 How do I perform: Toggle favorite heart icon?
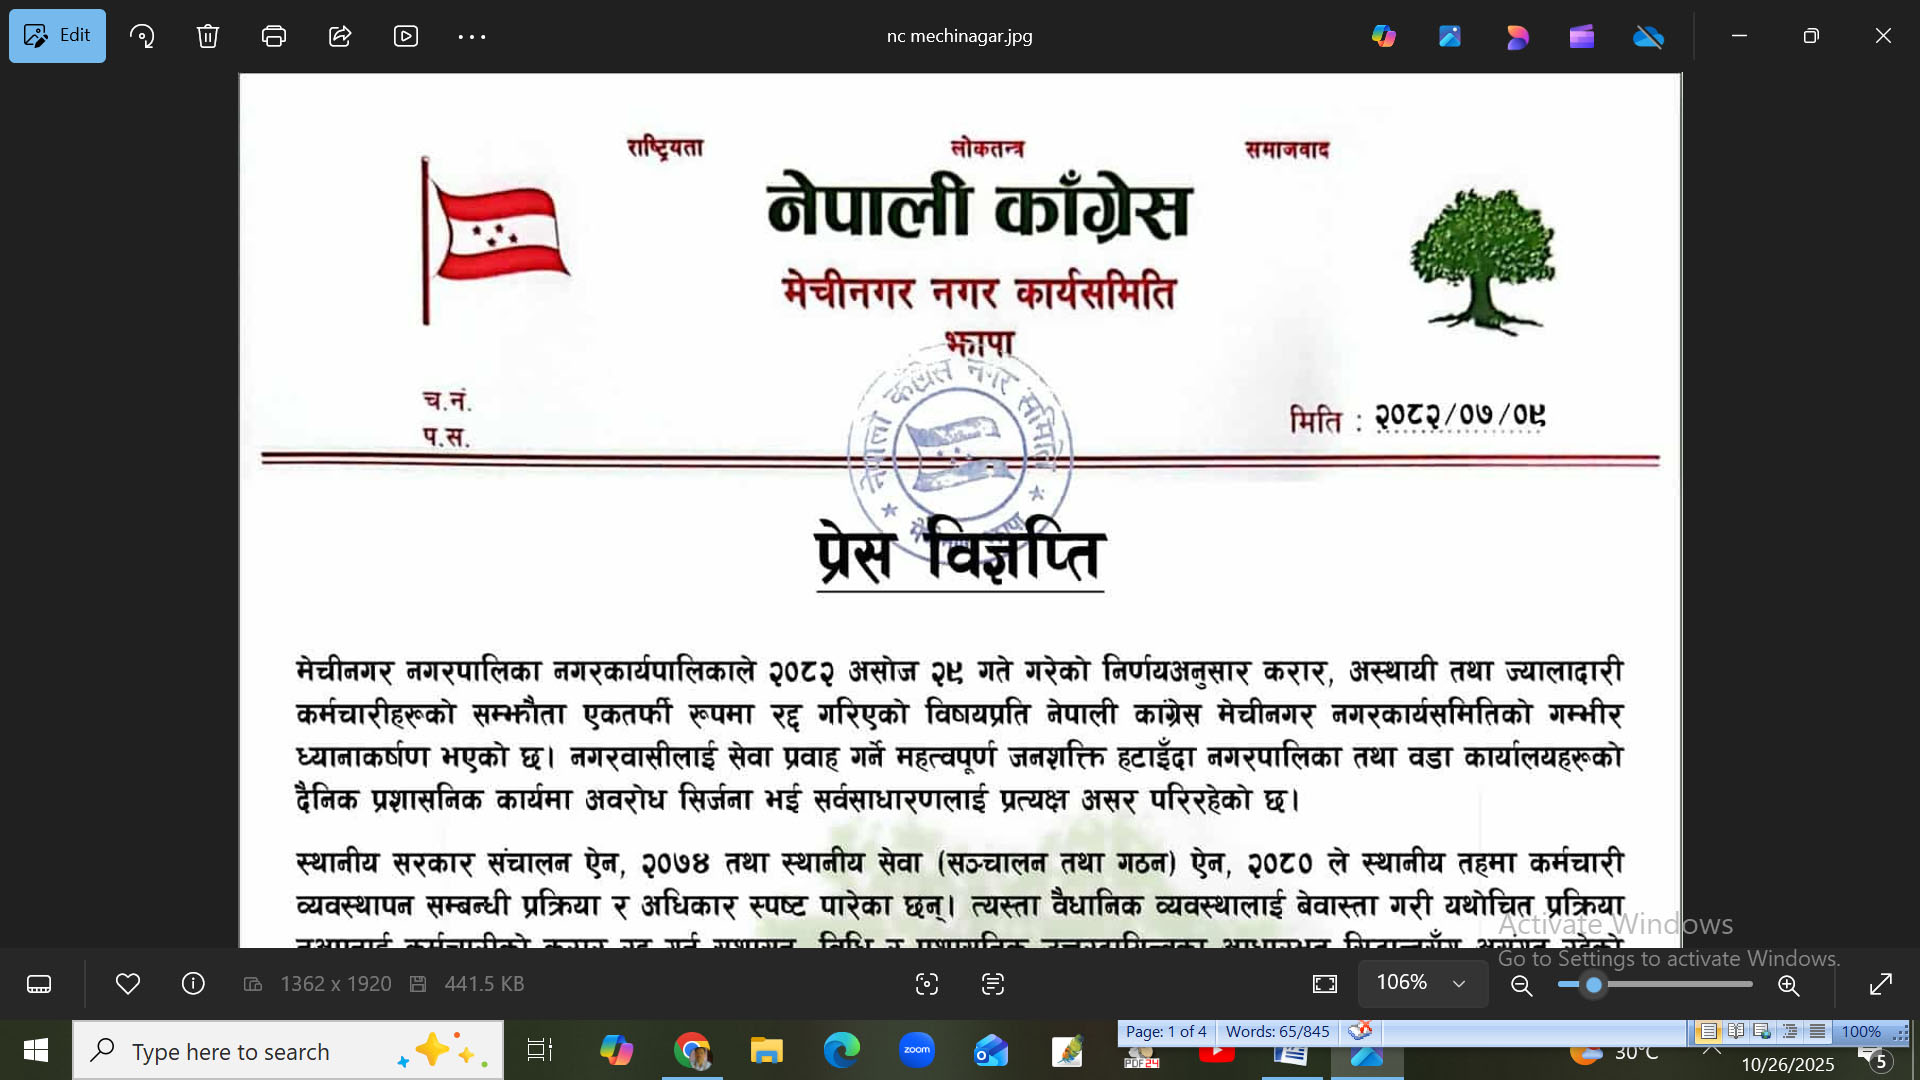click(128, 984)
